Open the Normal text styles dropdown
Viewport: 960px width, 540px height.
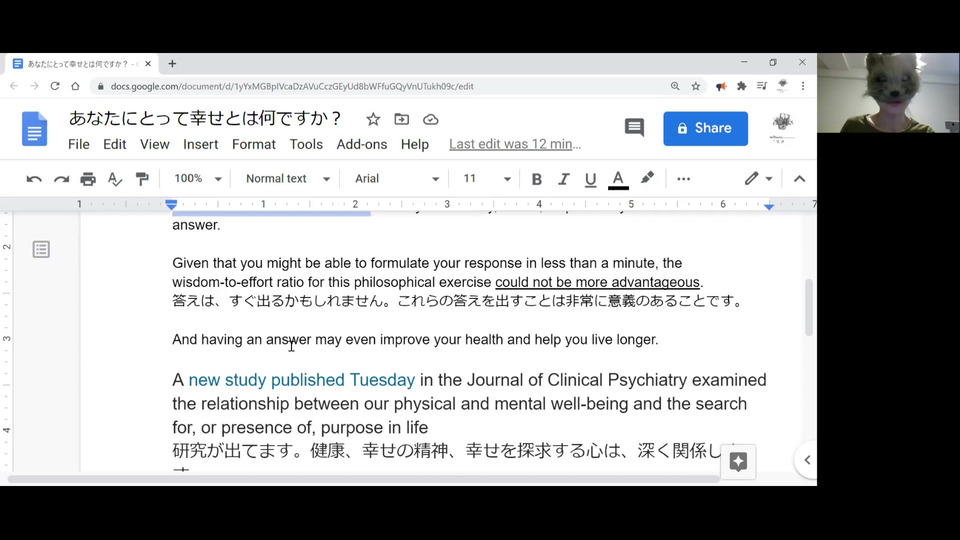287,179
